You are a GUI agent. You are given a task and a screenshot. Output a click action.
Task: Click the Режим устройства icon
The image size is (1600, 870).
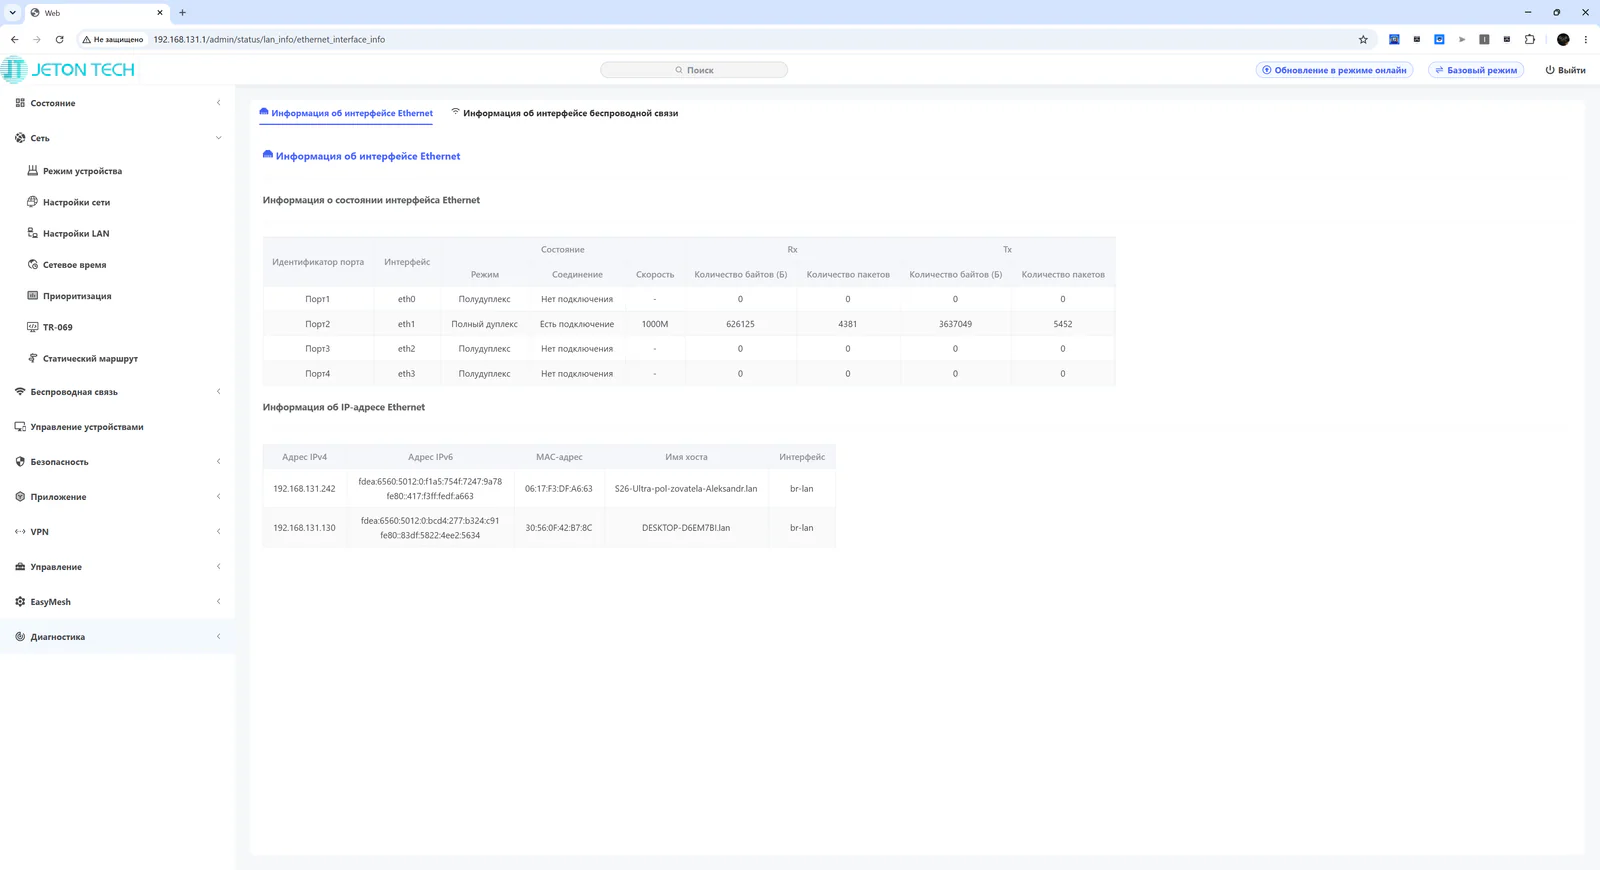click(x=32, y=171)
